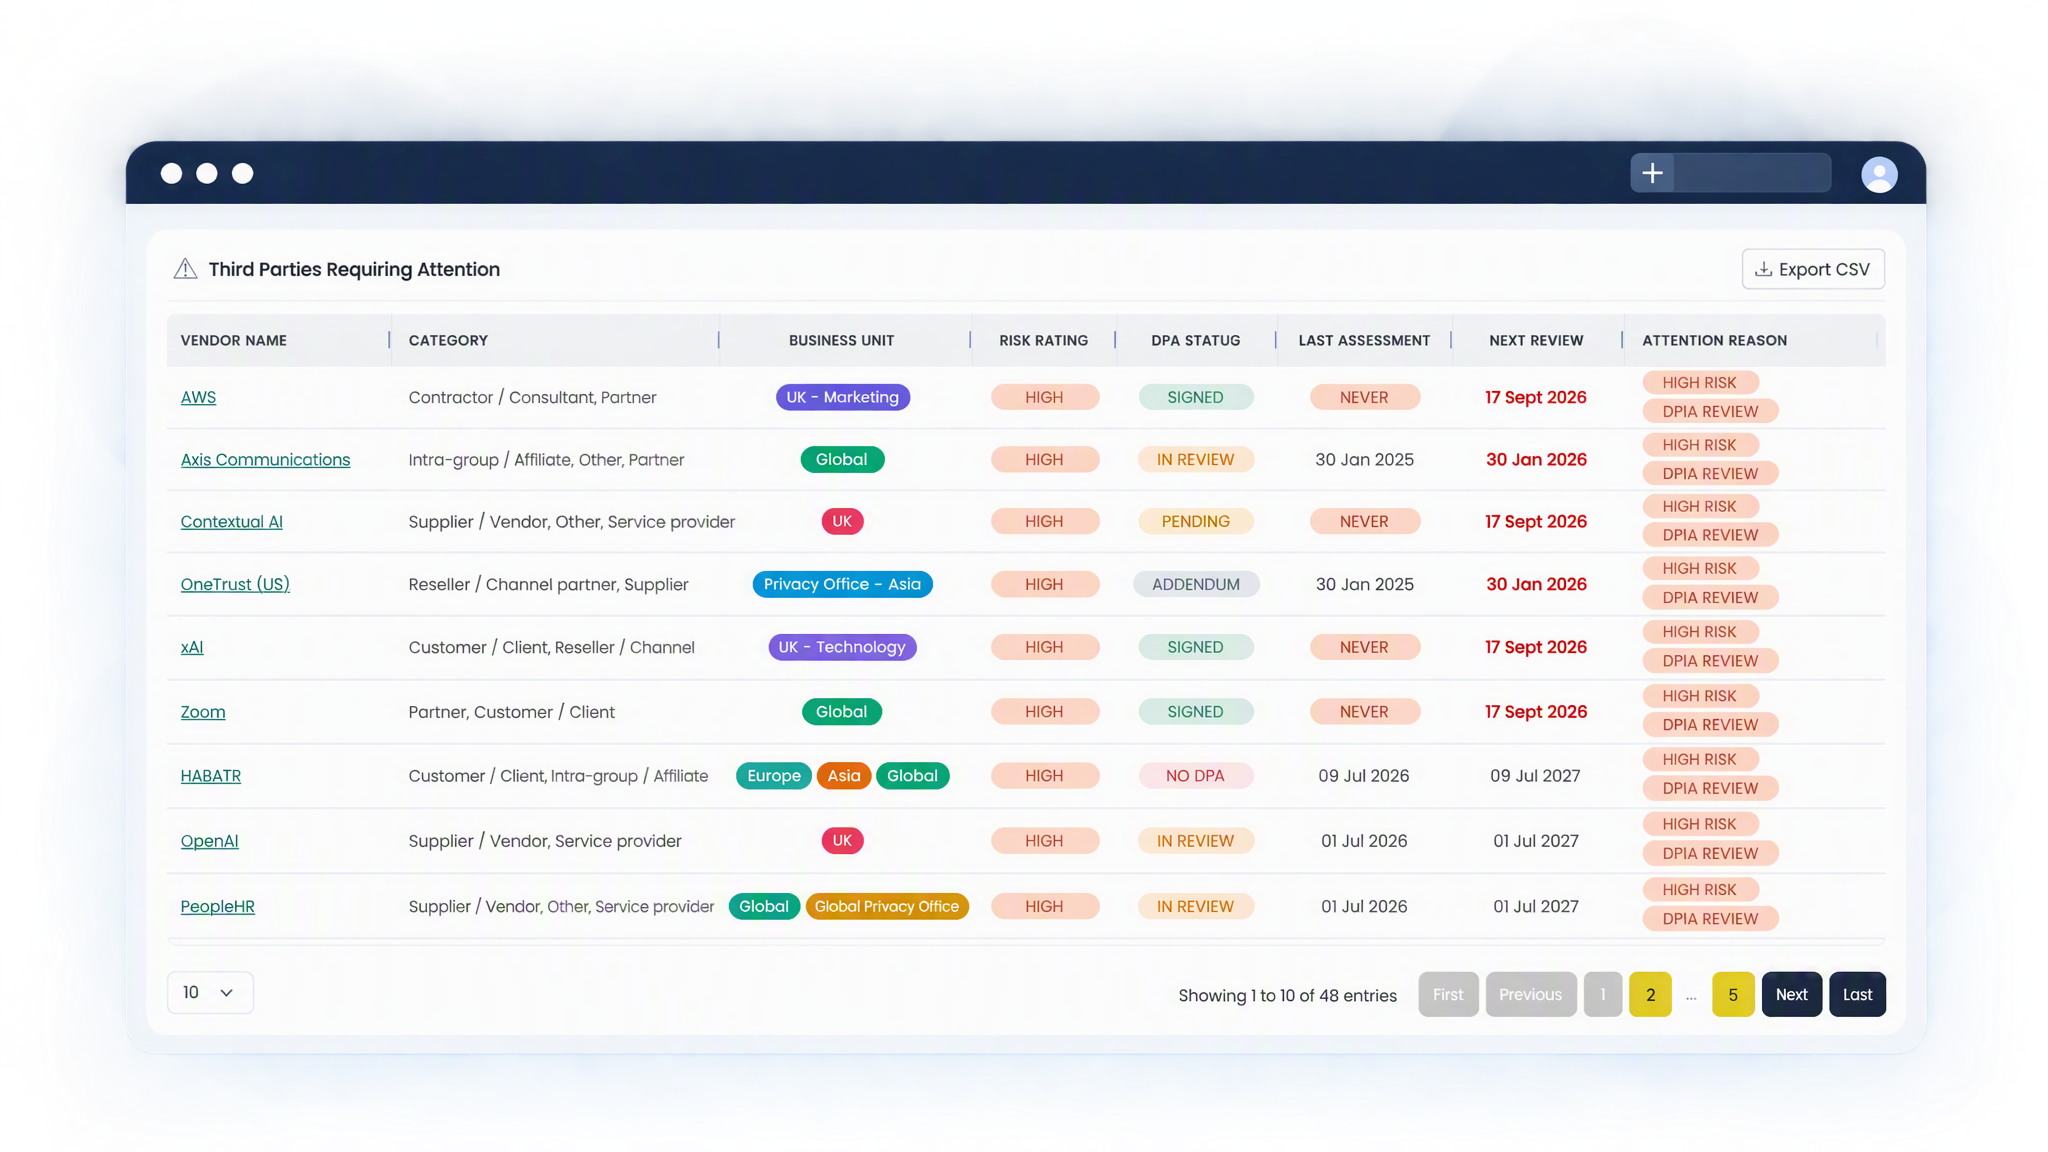Image resolution: width=2048 pixels, height=1152 pixels.
Task: Click the Business Unit column header
Action: 841,340
